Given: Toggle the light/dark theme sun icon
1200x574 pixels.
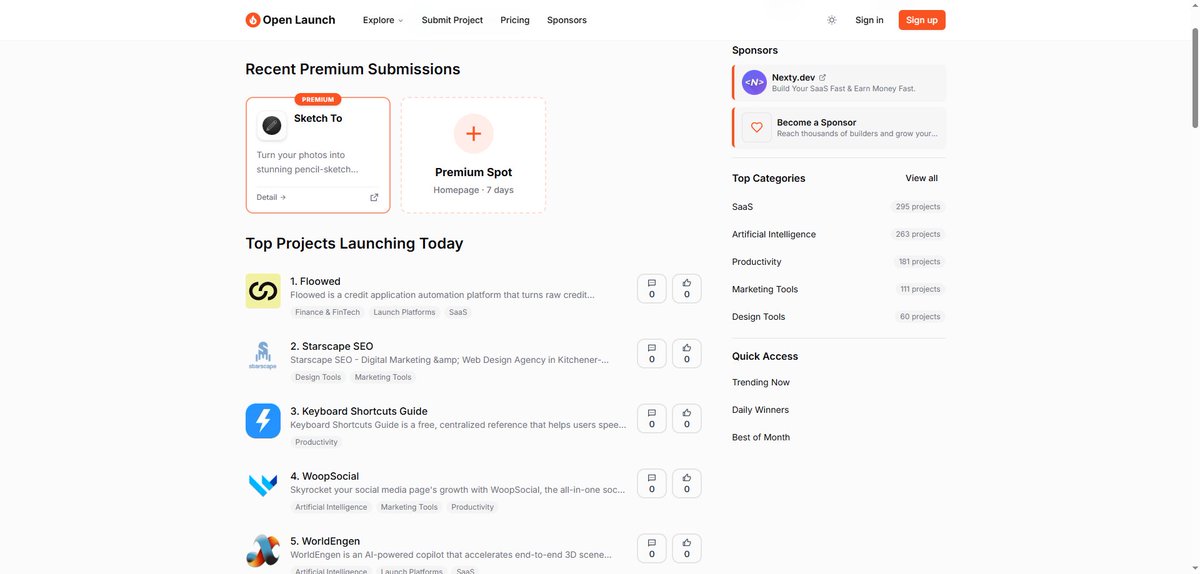Looking at the screenshot, I should pos(832,20).
